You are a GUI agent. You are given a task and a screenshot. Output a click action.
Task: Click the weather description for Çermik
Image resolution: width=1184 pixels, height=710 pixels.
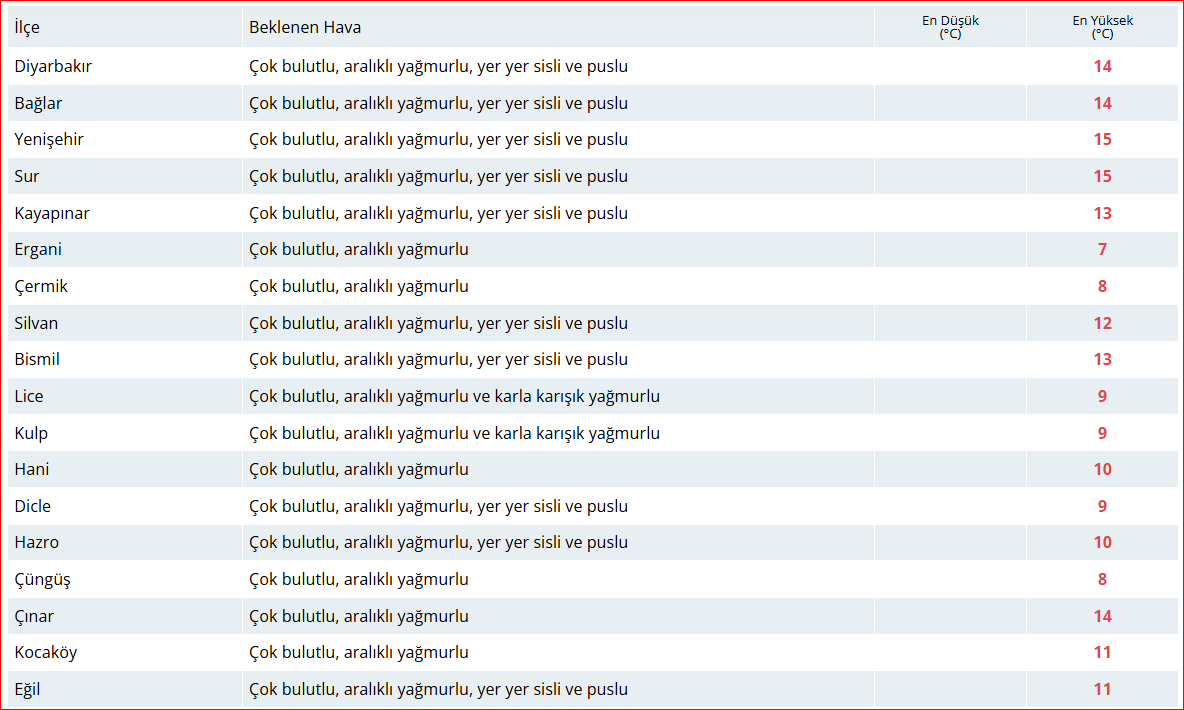point(358,287)
